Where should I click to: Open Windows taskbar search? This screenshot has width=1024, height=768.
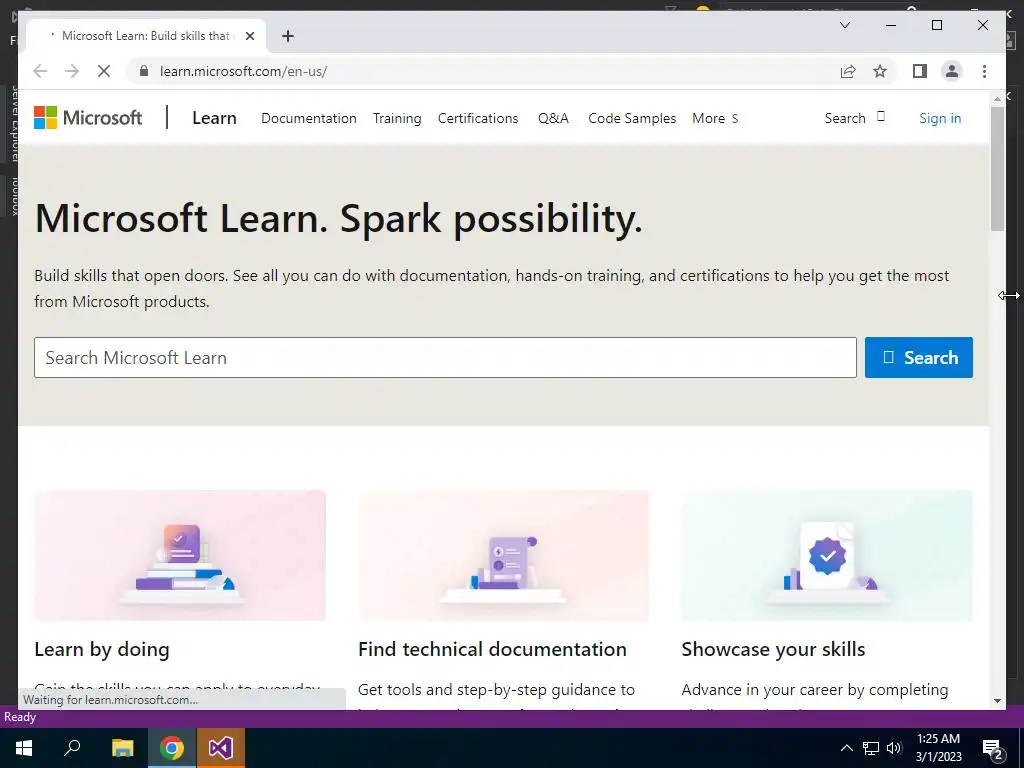72,748
